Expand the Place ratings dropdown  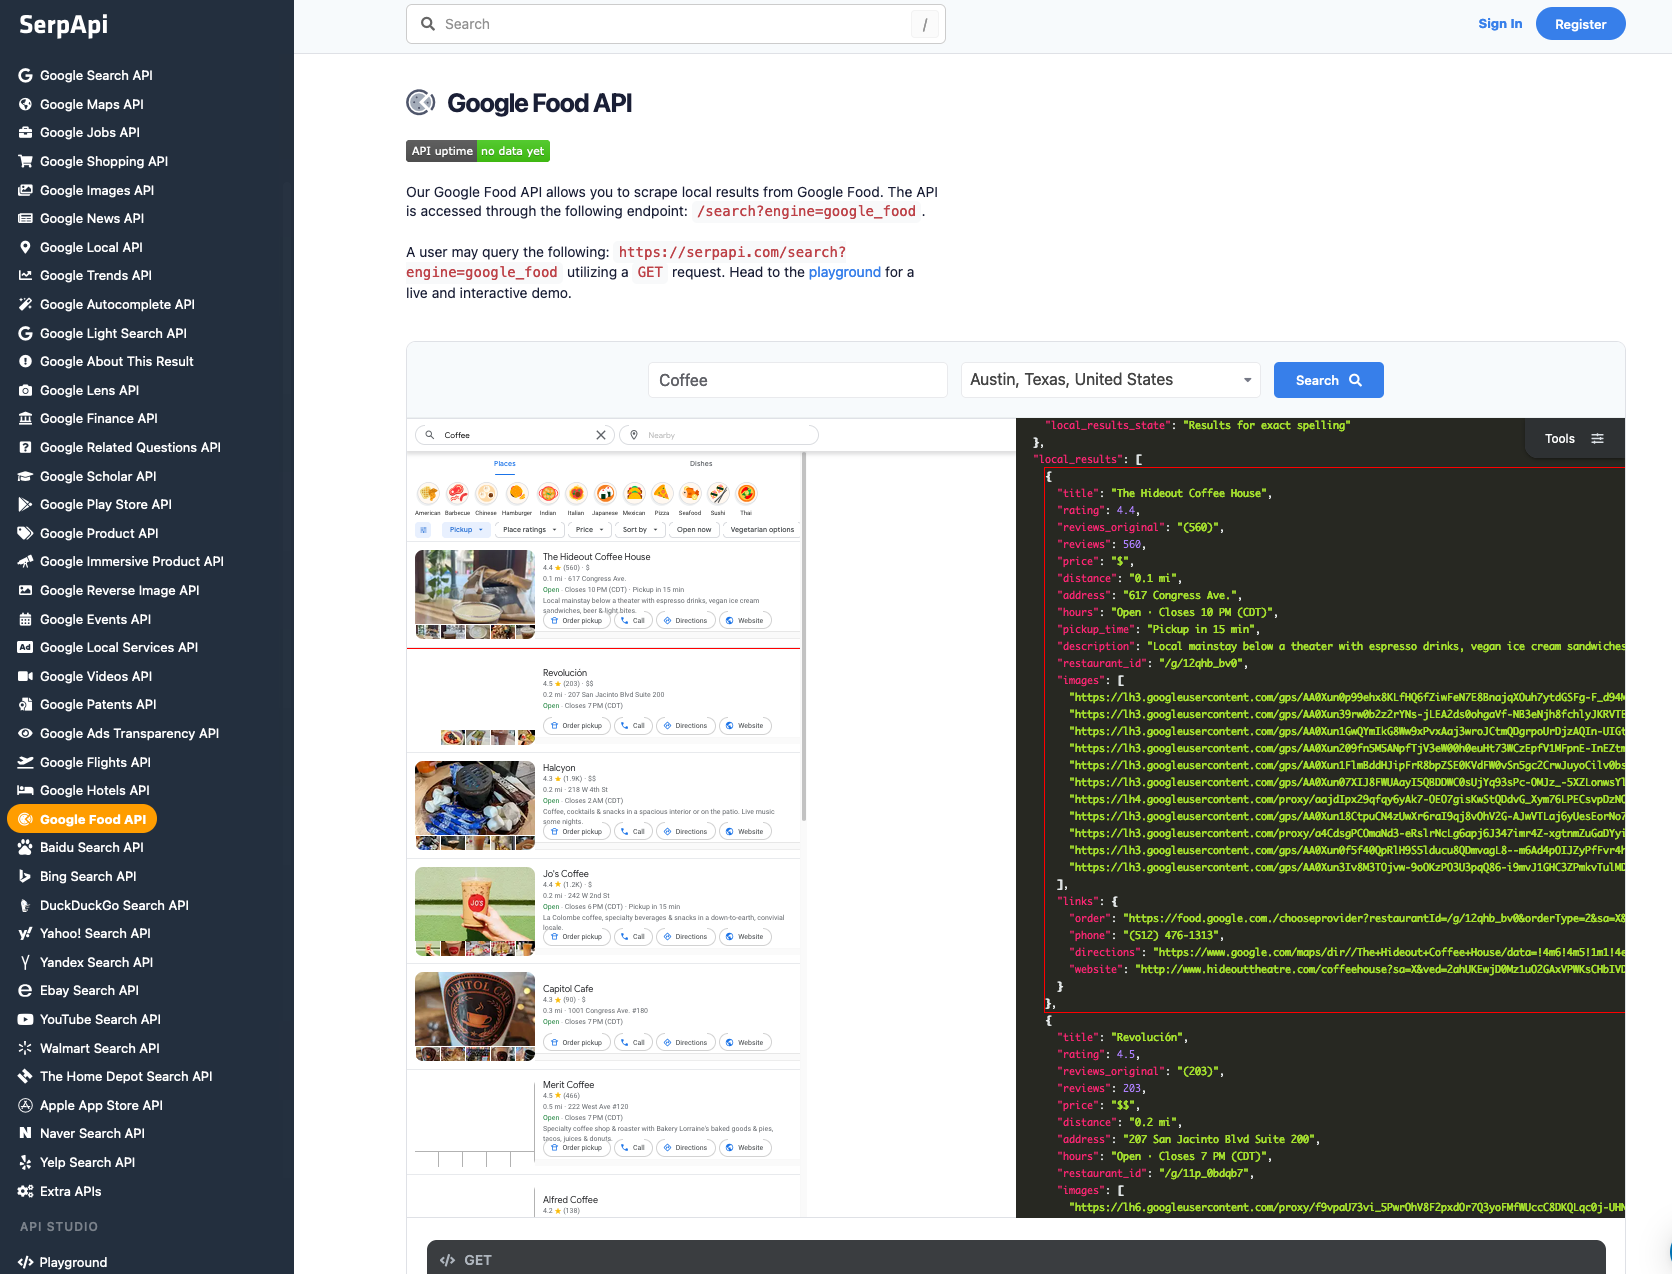point(530,530)
